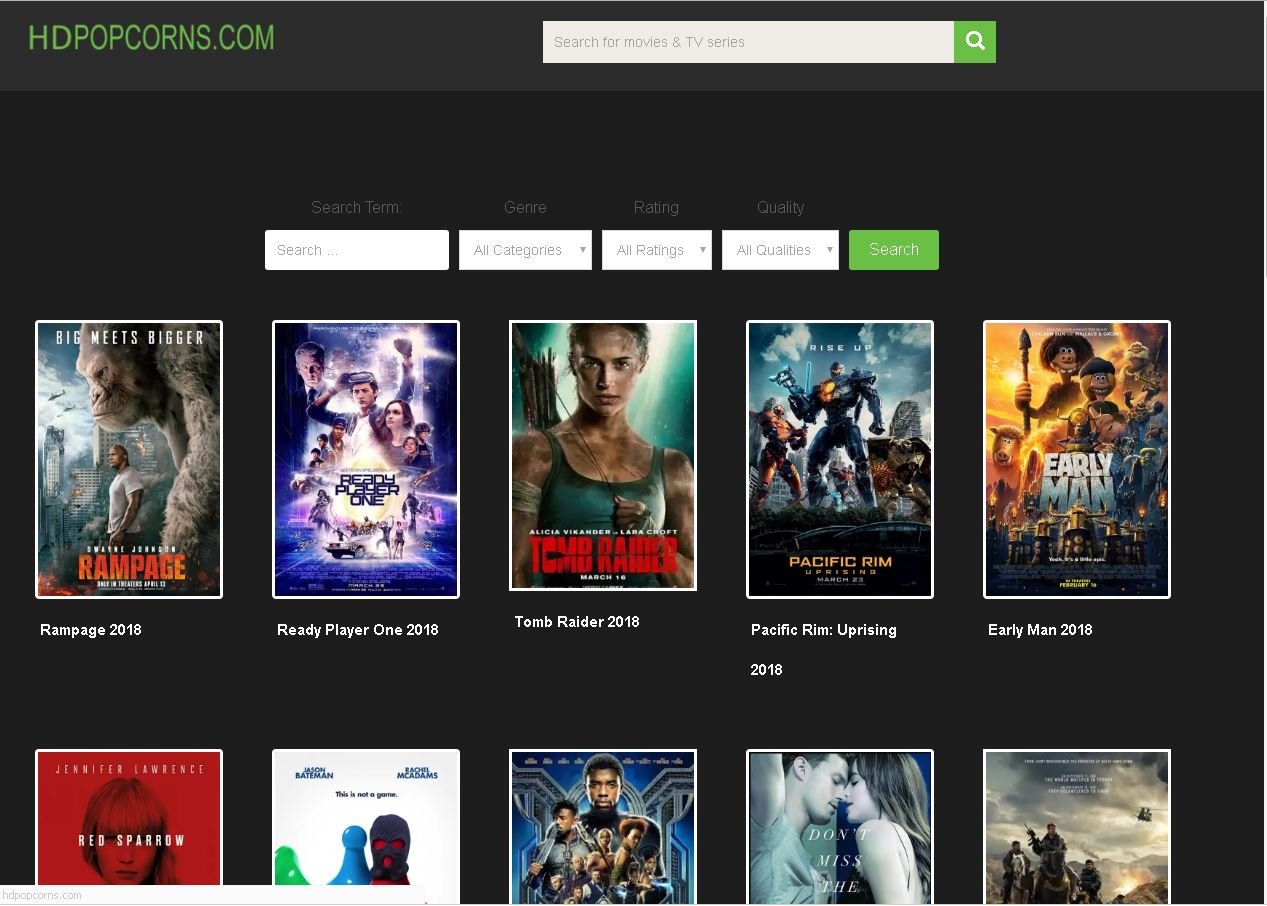Click the Genre filter label

(525, 208)
